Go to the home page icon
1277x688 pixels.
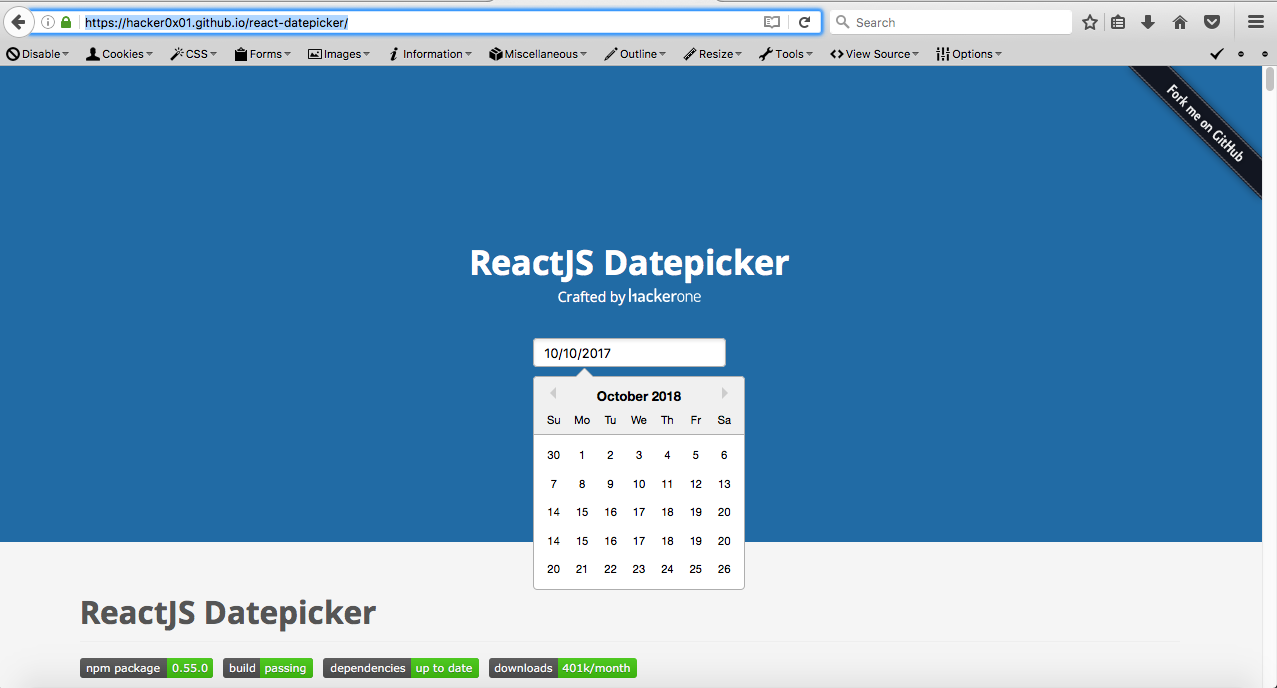[x=1180, y=22]
